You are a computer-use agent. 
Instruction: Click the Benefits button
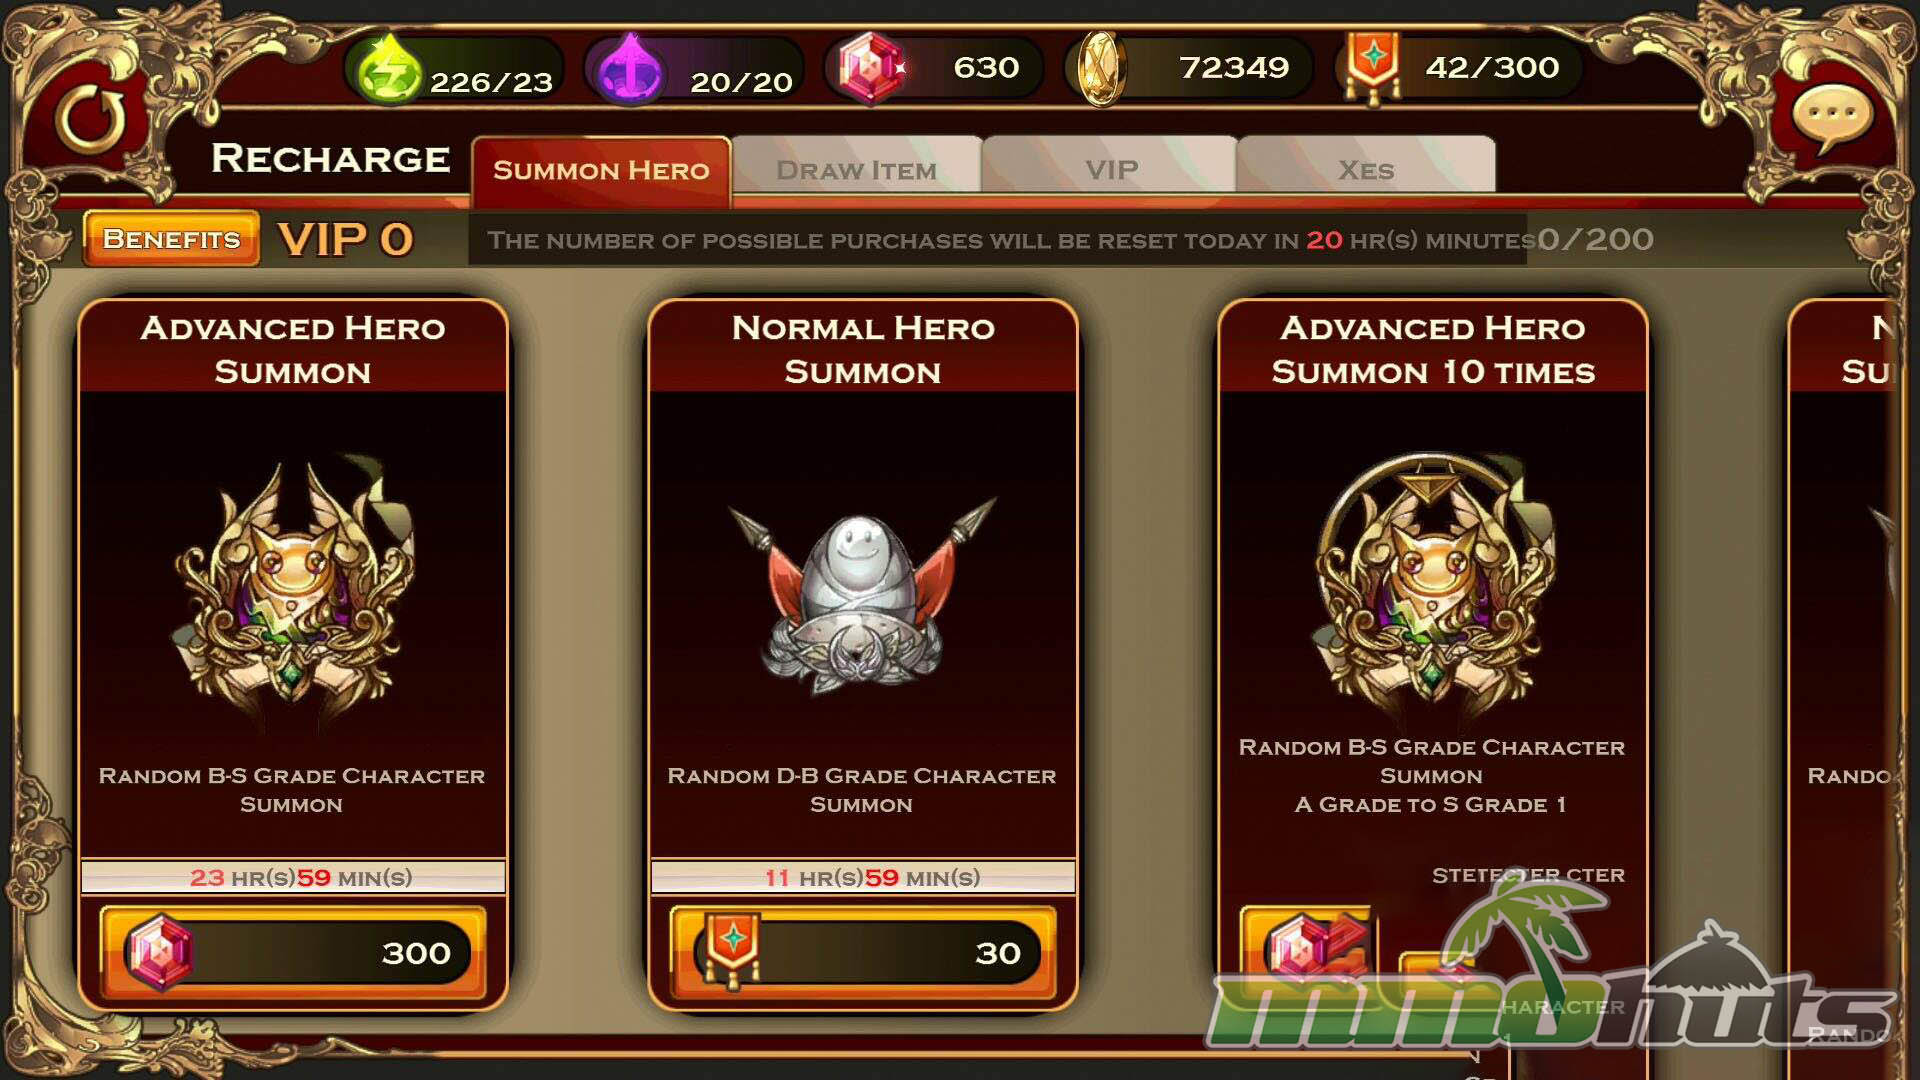171,238
